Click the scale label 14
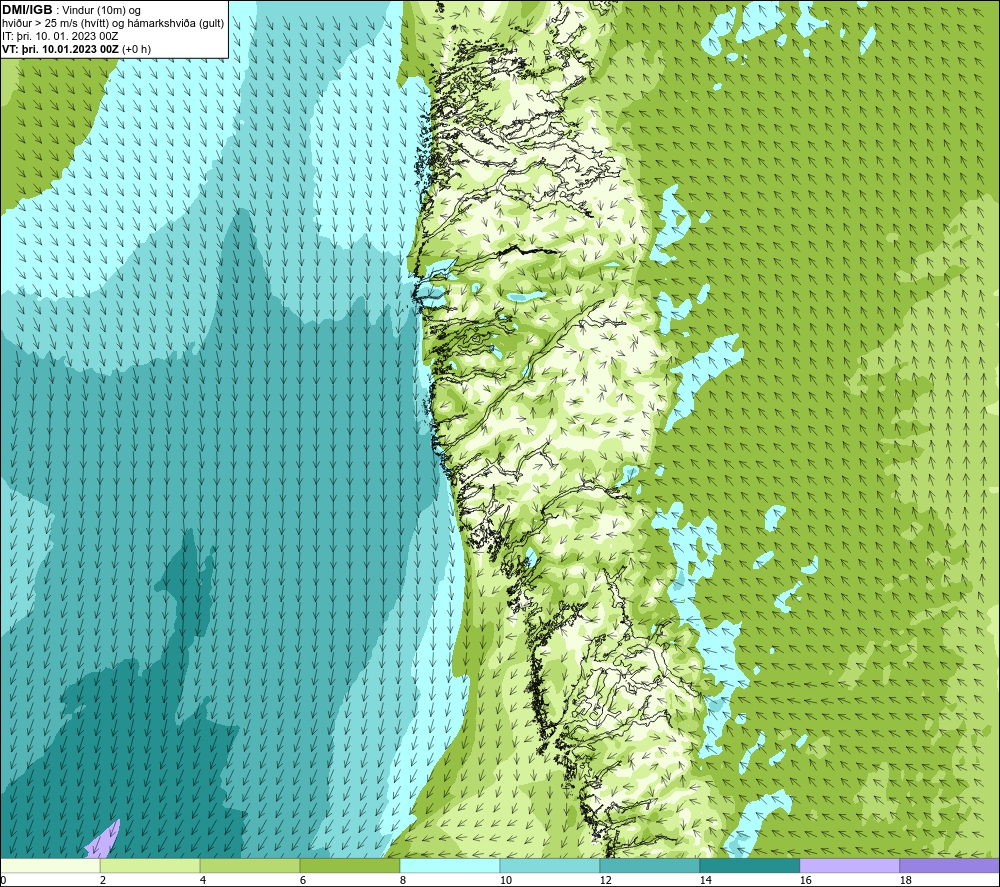Viewport: 1000px width, 887px height. pos(705,880)
